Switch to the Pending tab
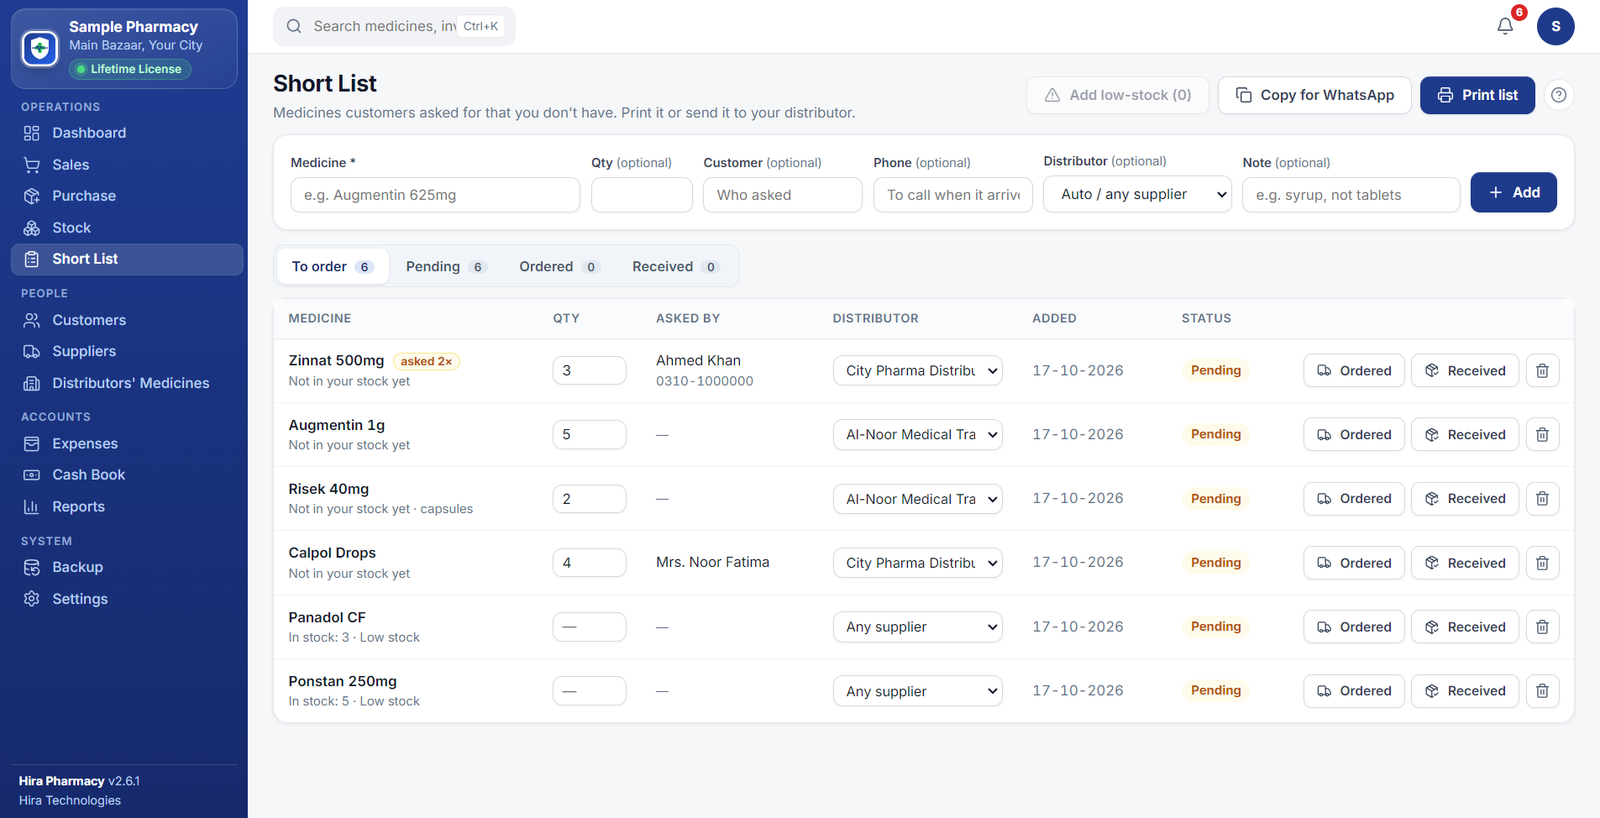Viewport: 1600px width, 818px height. [x=446, y=267]
